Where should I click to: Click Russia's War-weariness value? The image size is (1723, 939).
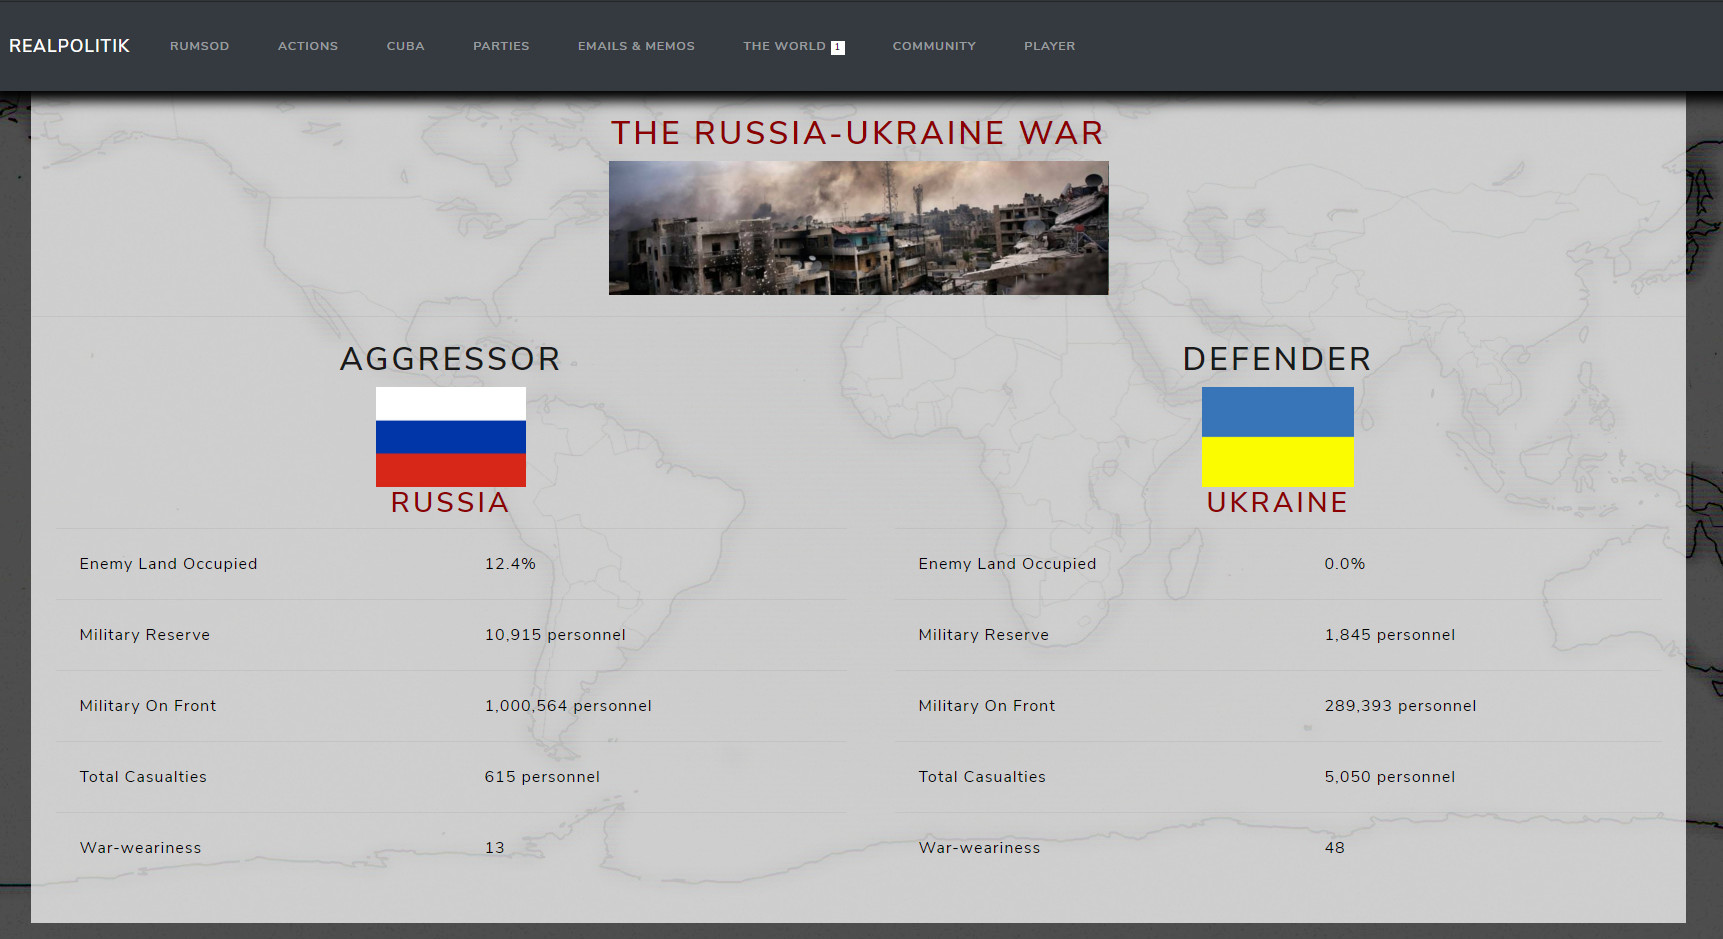pos(494,847)
